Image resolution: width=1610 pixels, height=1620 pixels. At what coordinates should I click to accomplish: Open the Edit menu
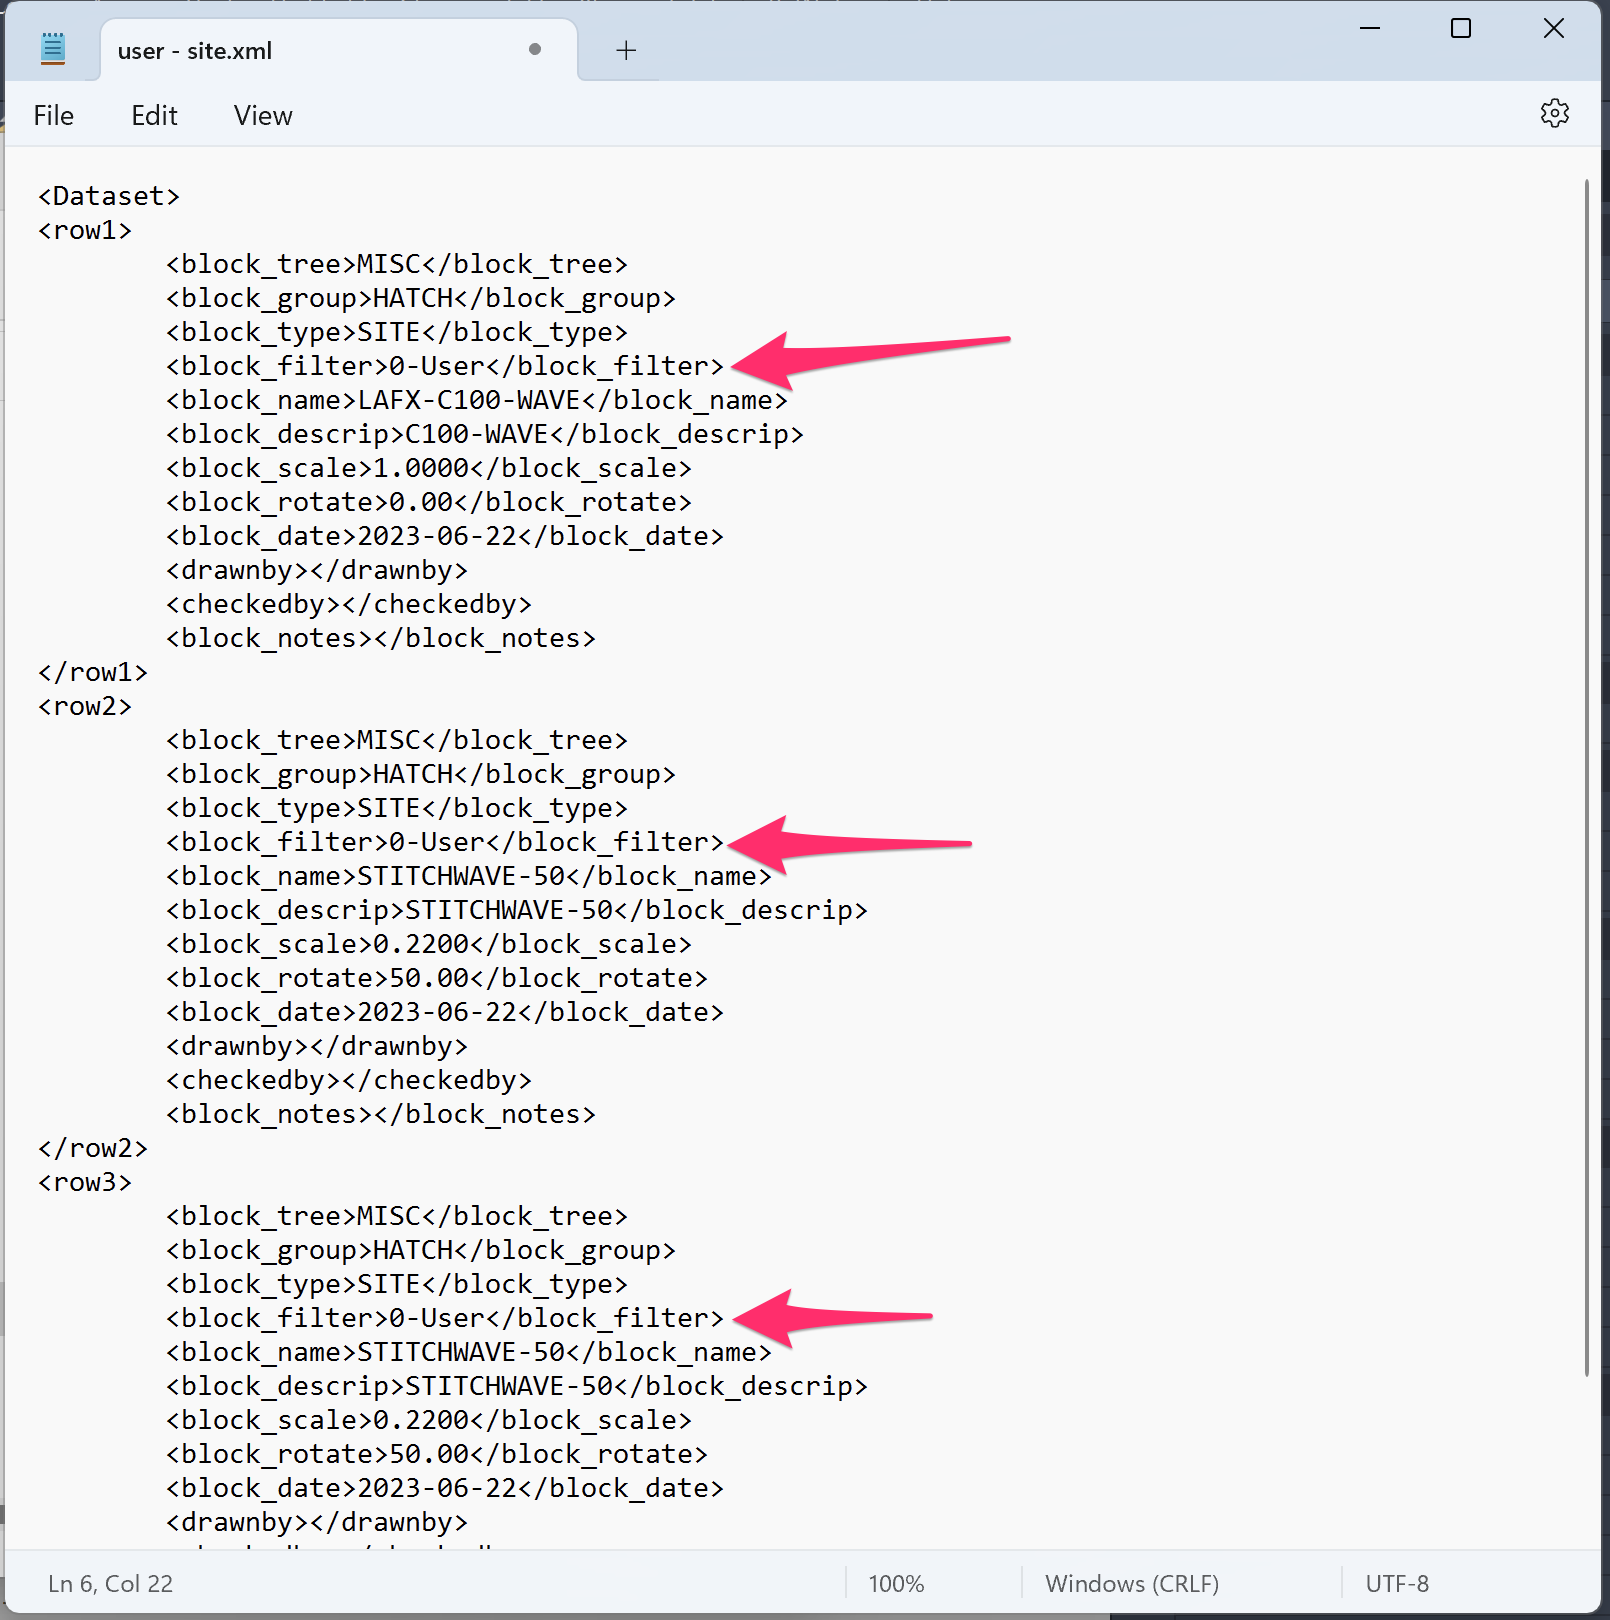[154, 116]
